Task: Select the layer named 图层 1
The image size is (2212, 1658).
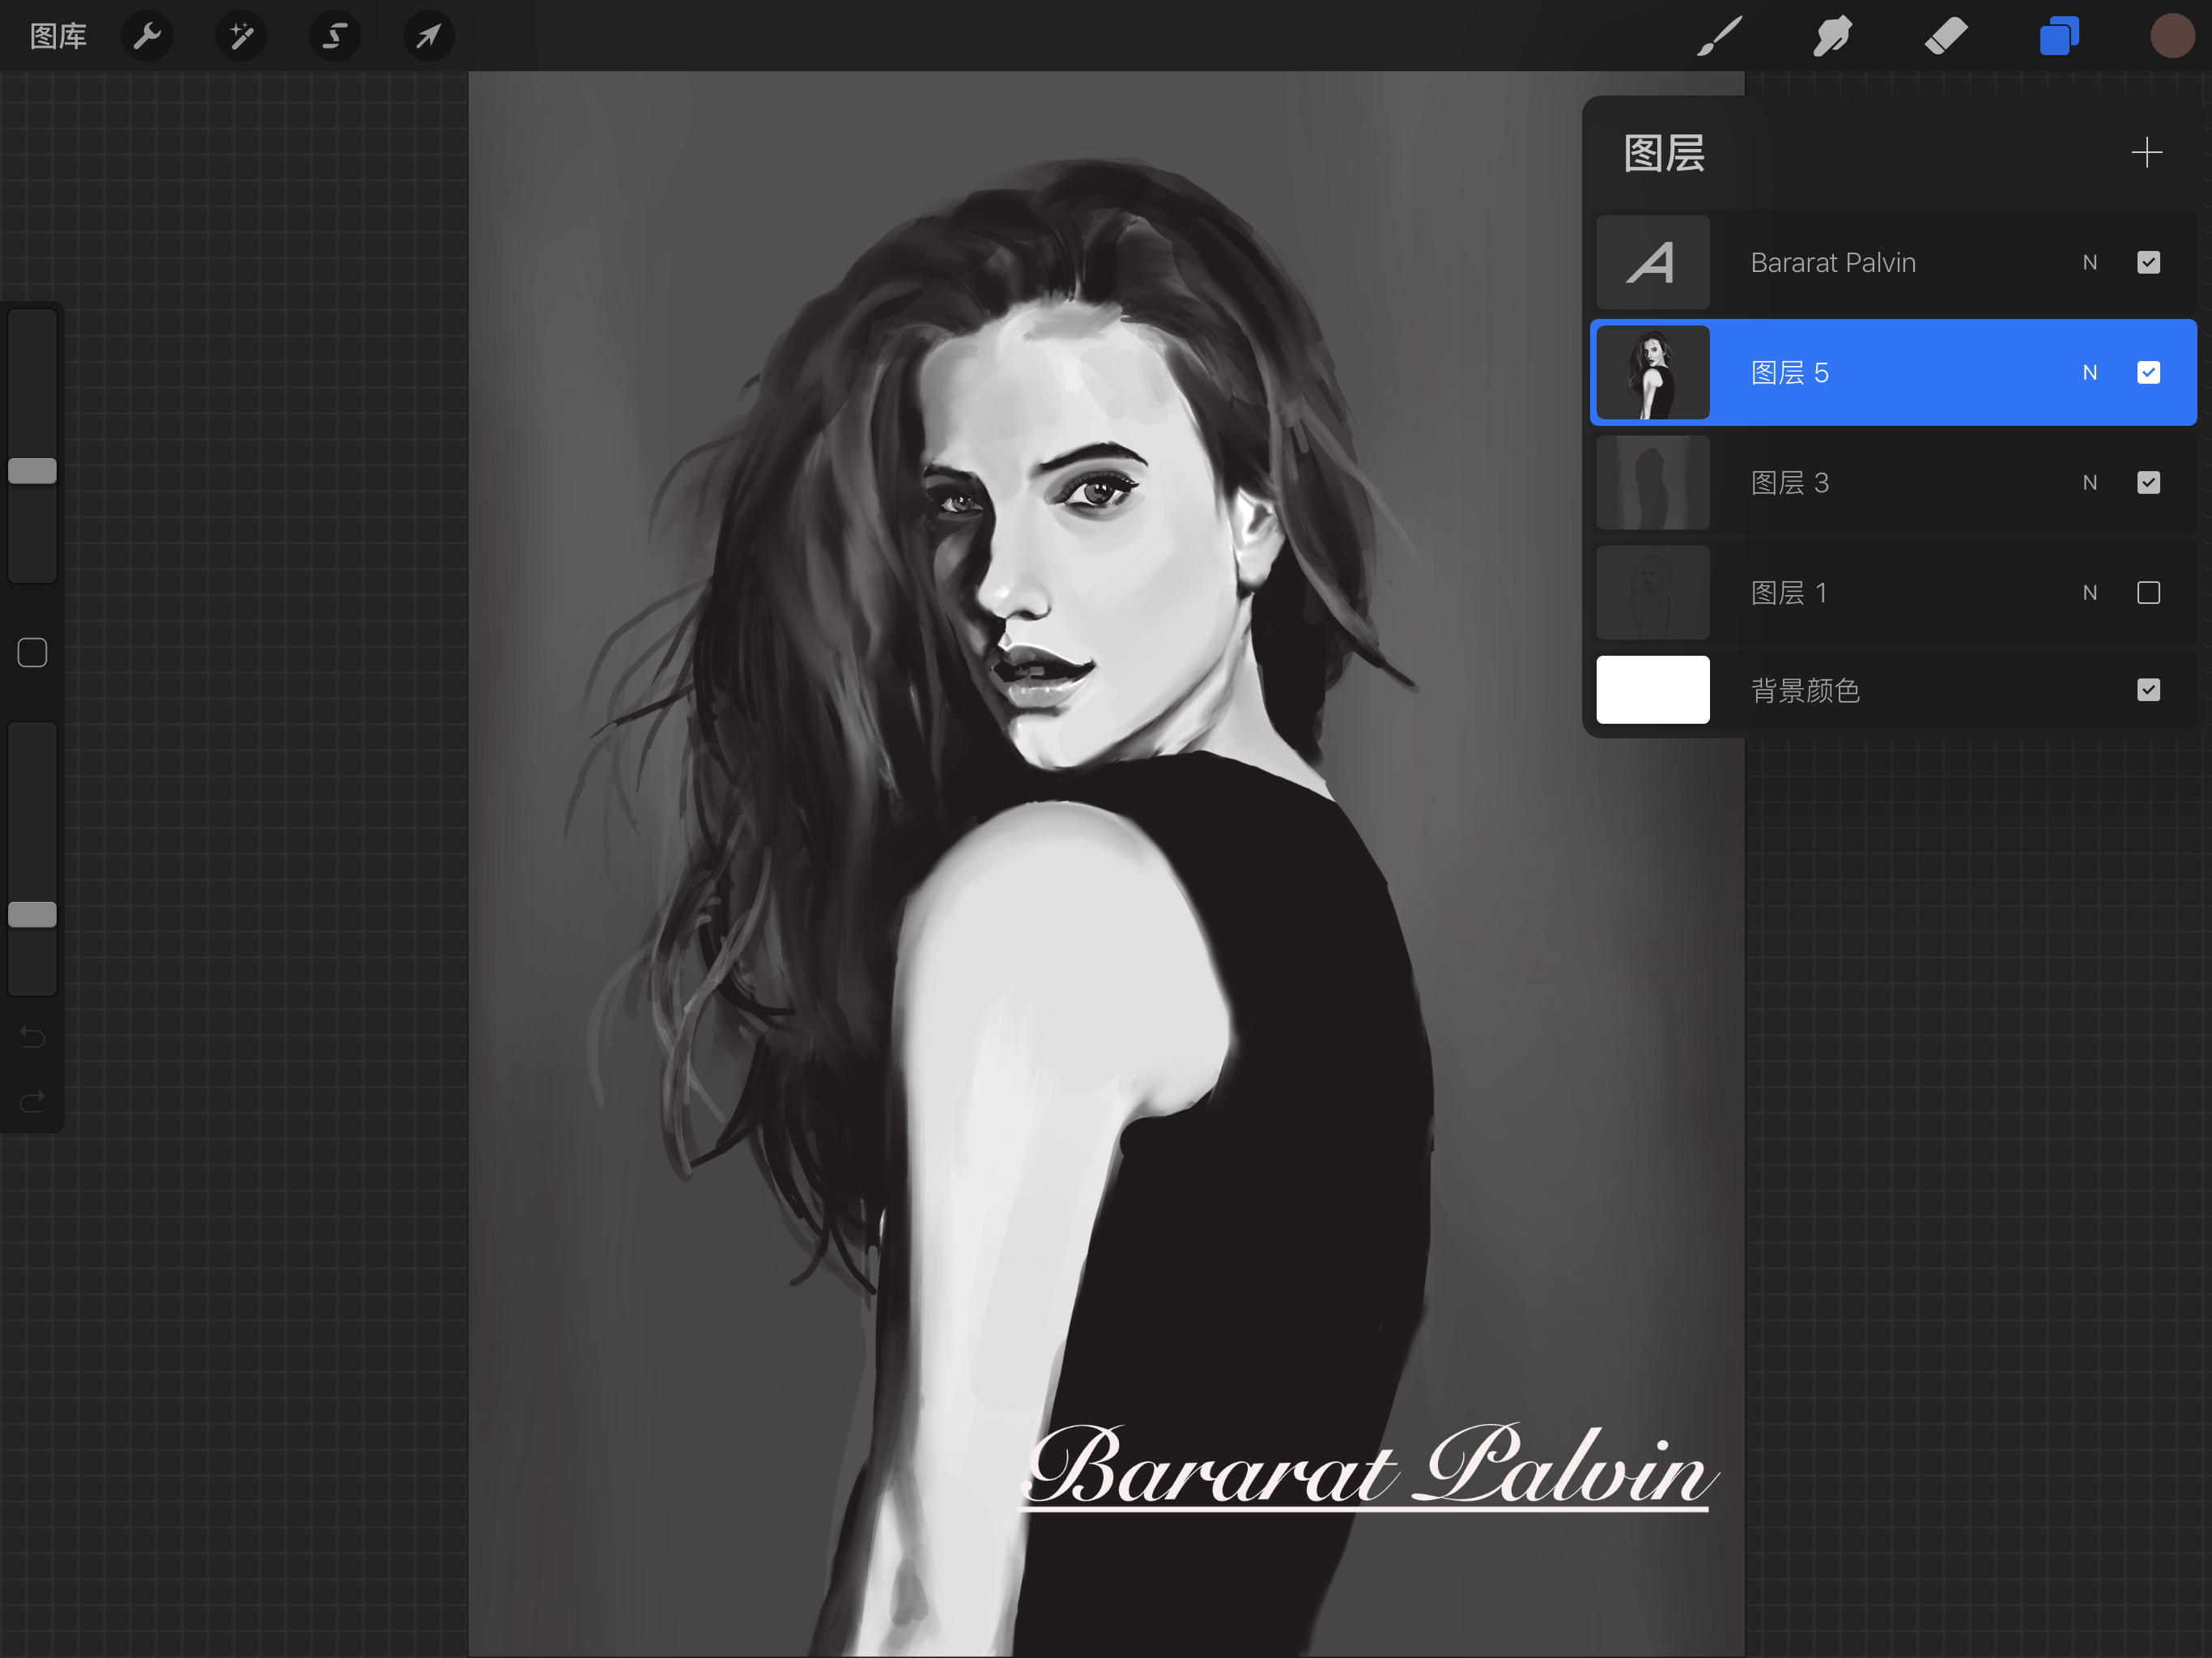Action: click(1789, 593)
